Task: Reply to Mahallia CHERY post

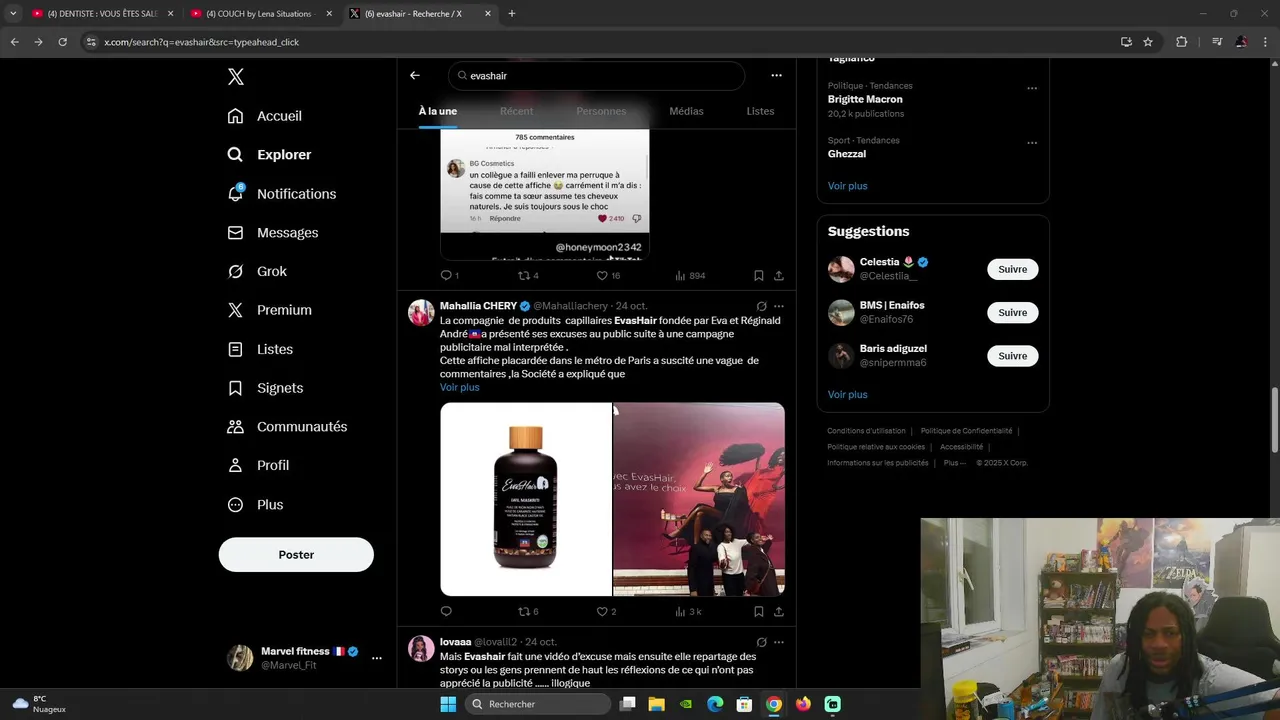Action: tap(446, 611)
